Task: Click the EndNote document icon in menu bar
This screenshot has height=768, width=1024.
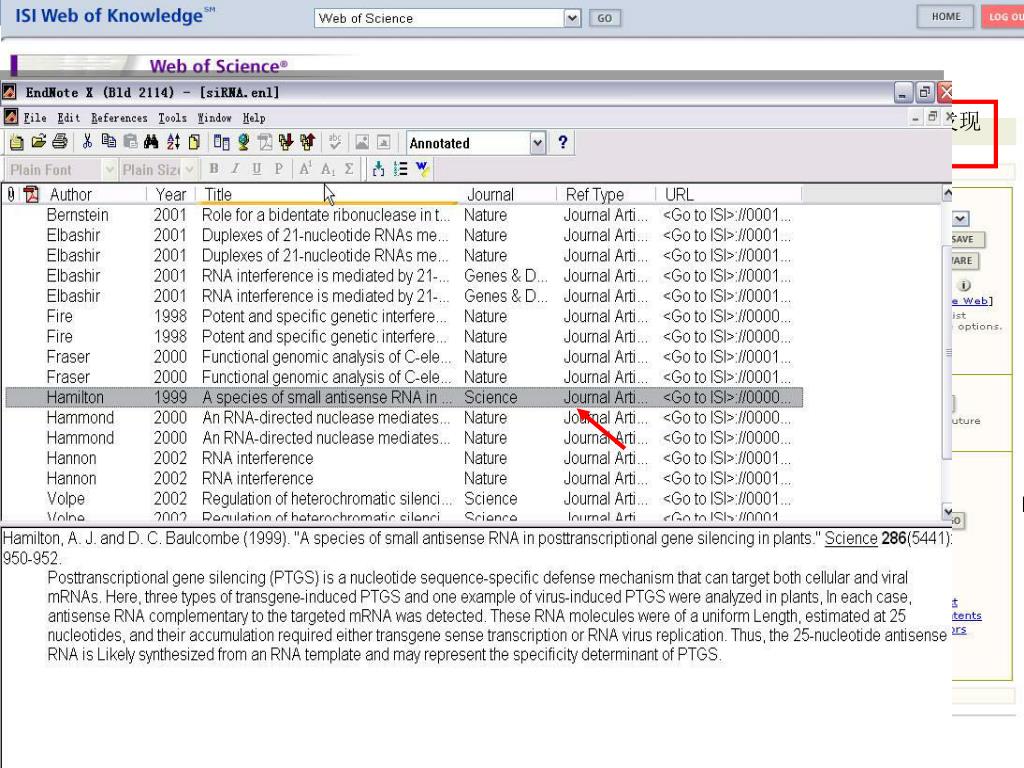Action: tap(10, 117)
